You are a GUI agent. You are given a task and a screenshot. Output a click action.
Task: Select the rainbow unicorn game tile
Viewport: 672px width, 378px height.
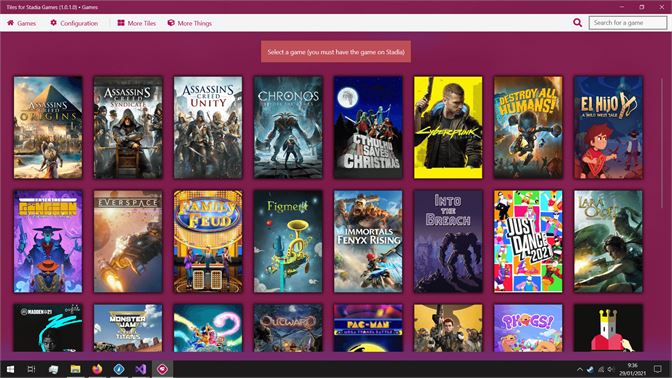click(x=208, y=328)
